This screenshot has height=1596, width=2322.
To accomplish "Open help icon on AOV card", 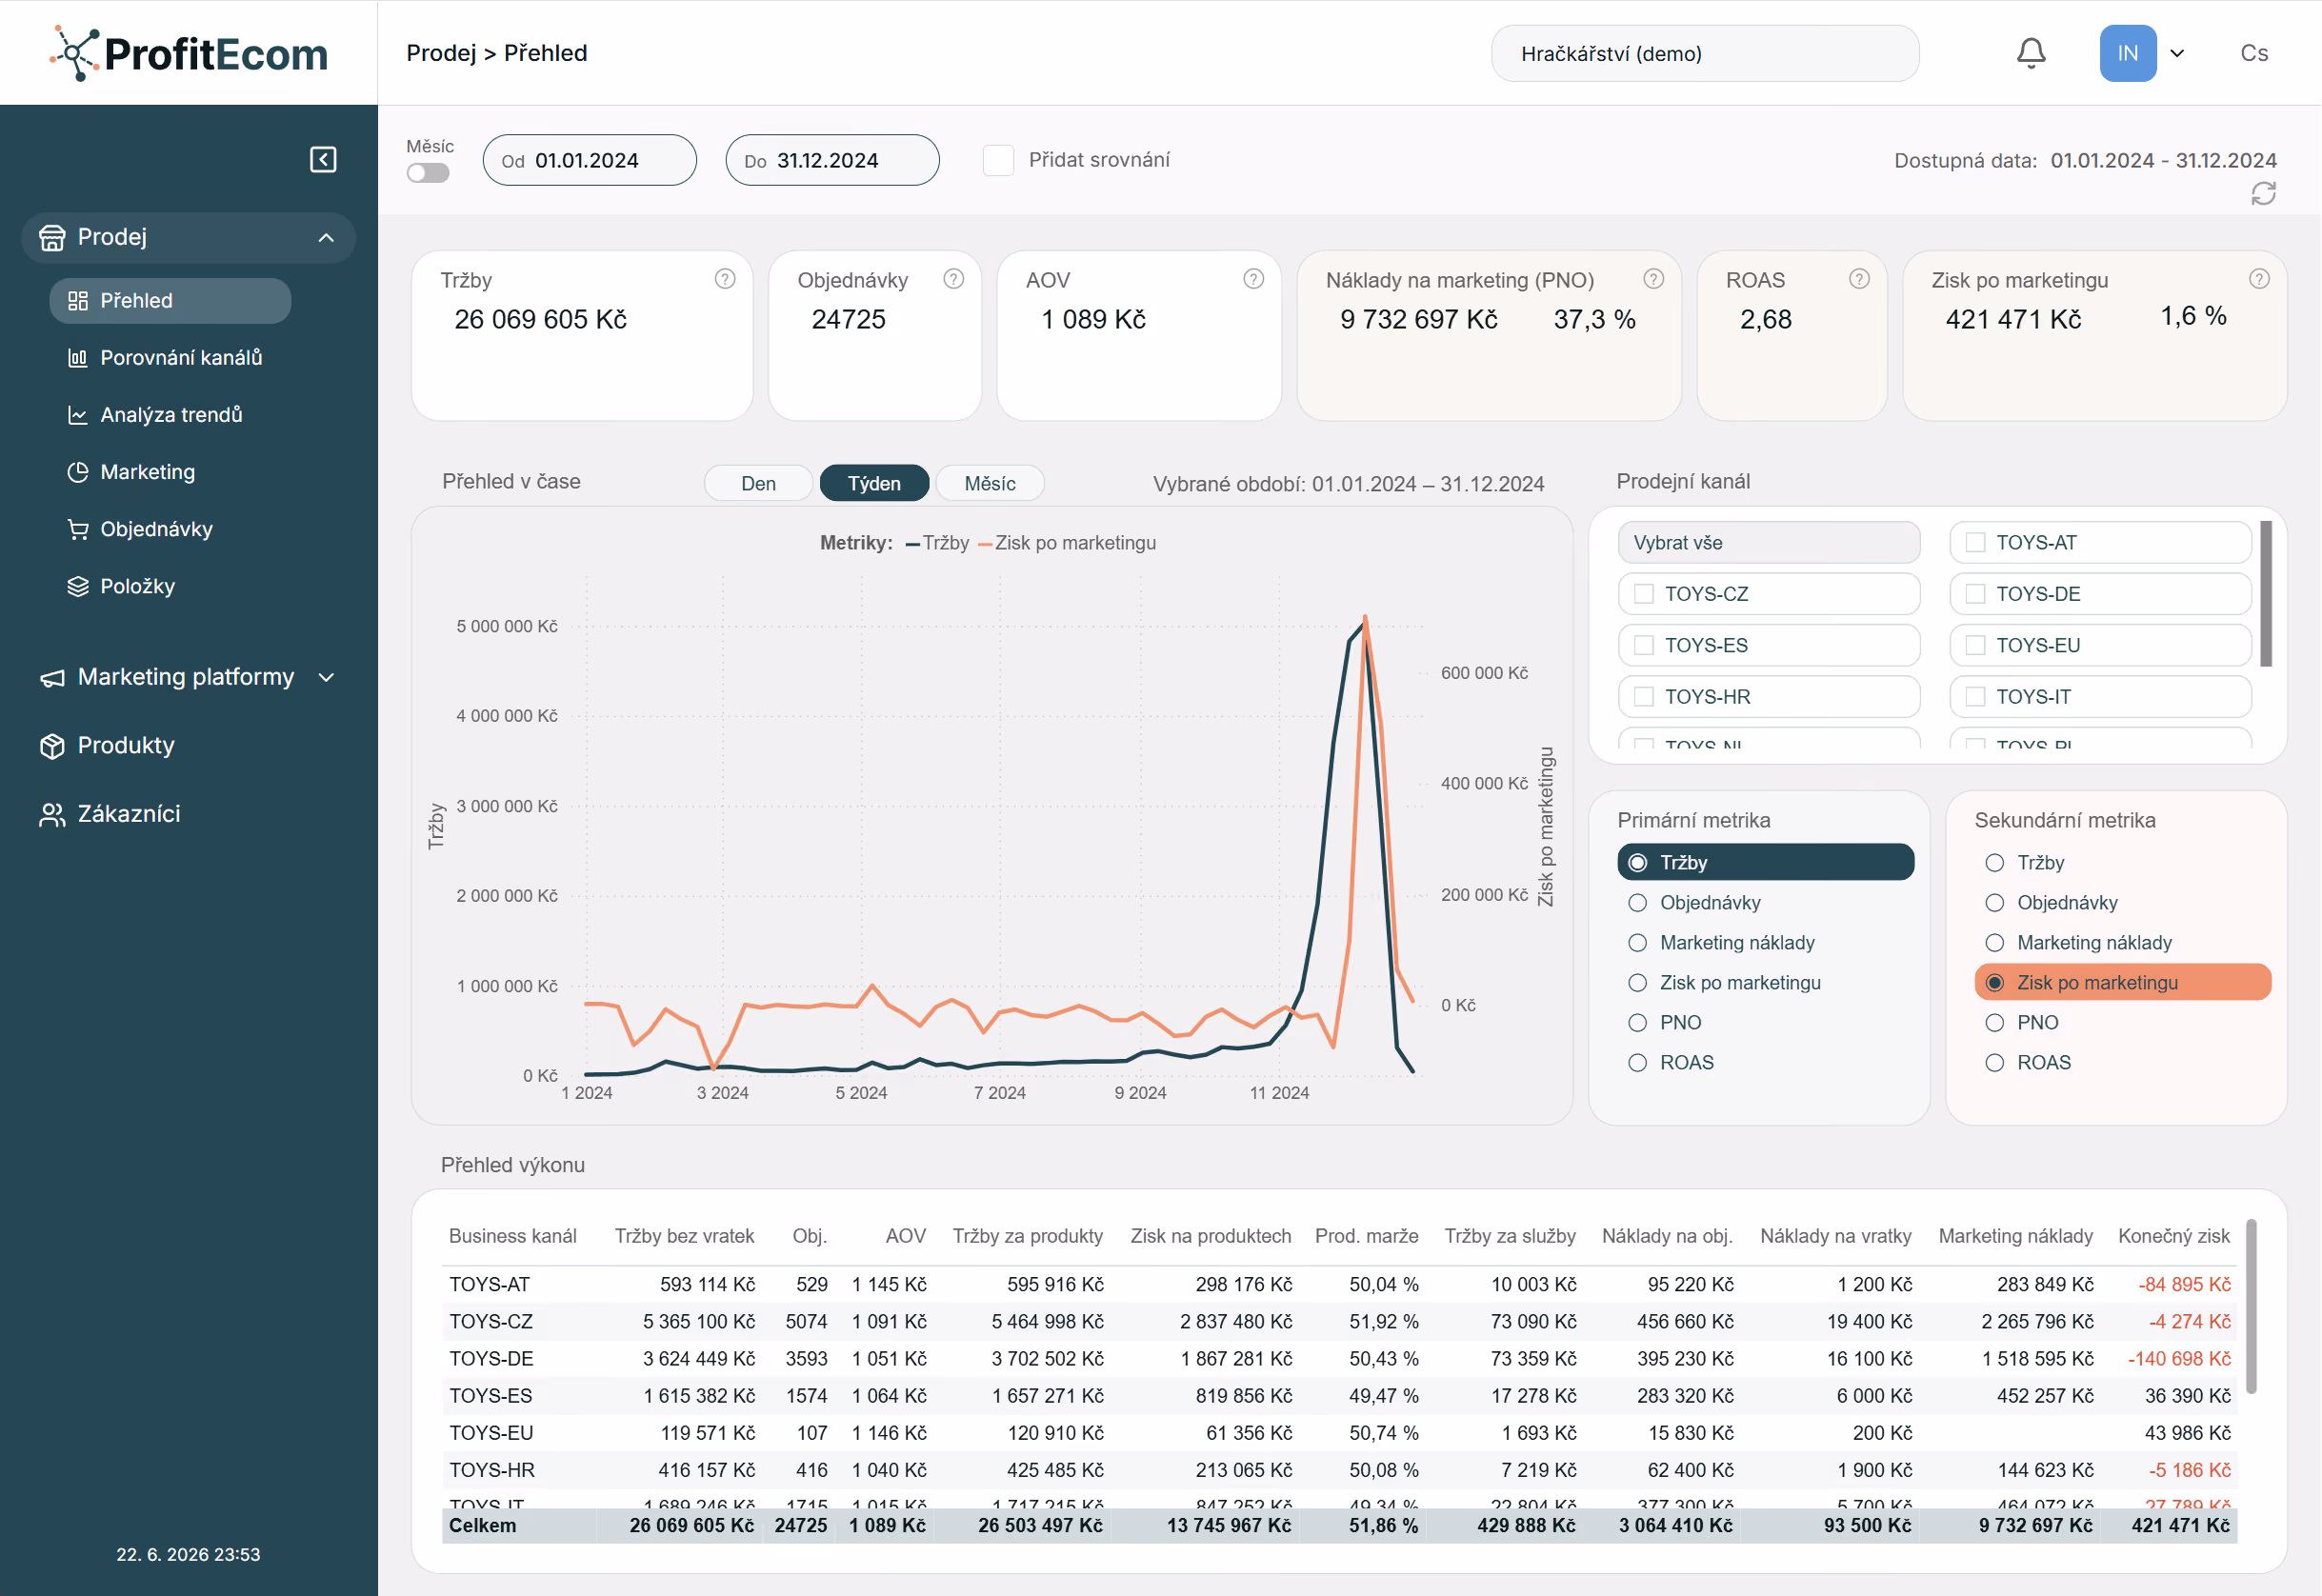I will [x=1253, y=279].
